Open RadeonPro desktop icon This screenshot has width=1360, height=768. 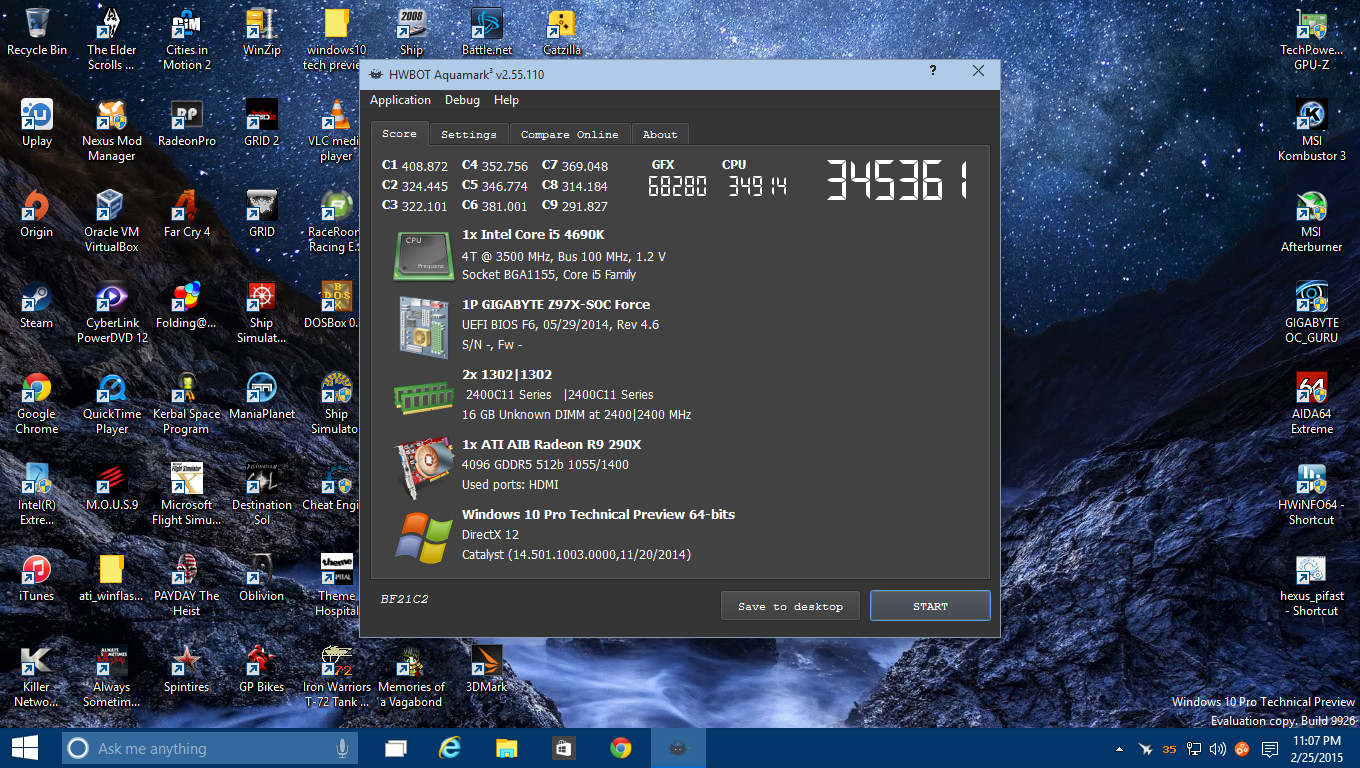coord(187,123)
